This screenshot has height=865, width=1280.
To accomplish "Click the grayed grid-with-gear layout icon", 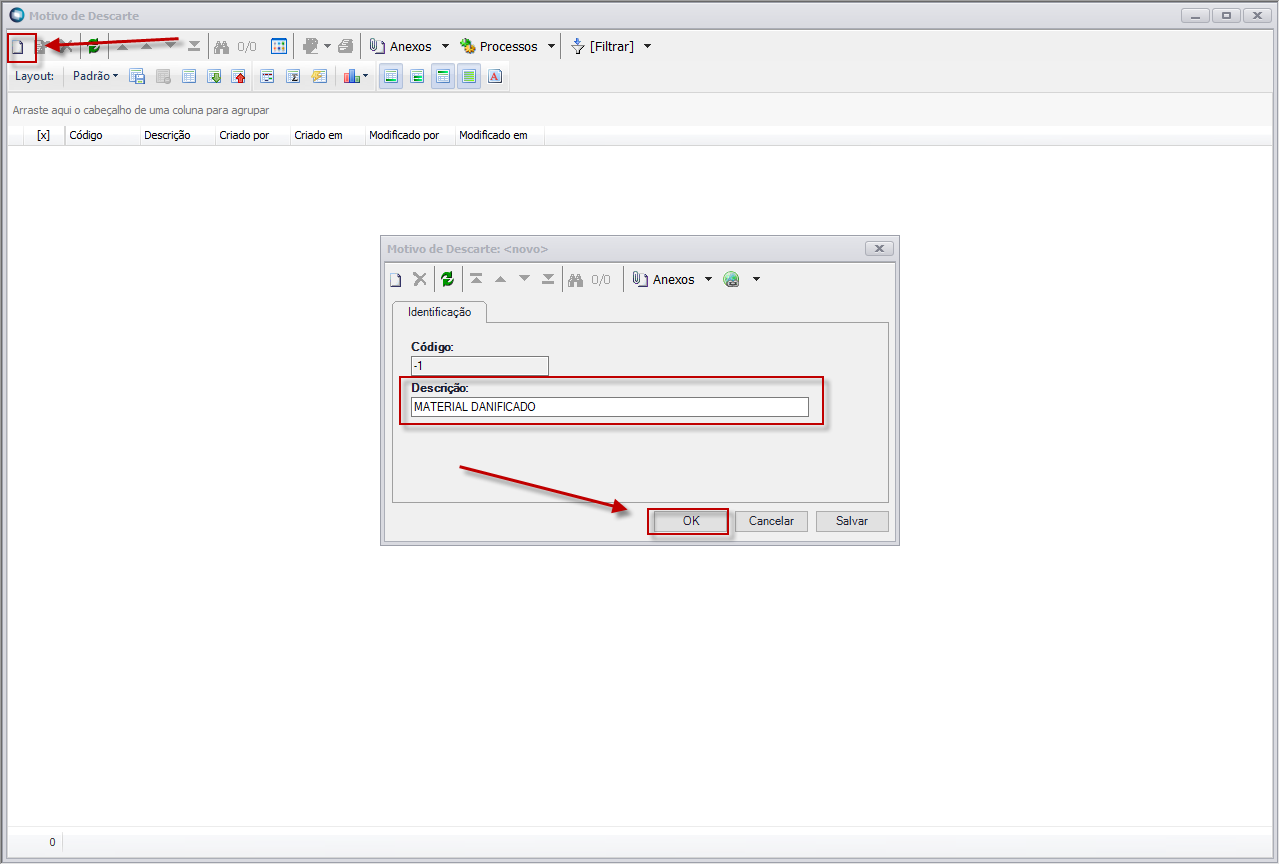I will coord(163,76).
